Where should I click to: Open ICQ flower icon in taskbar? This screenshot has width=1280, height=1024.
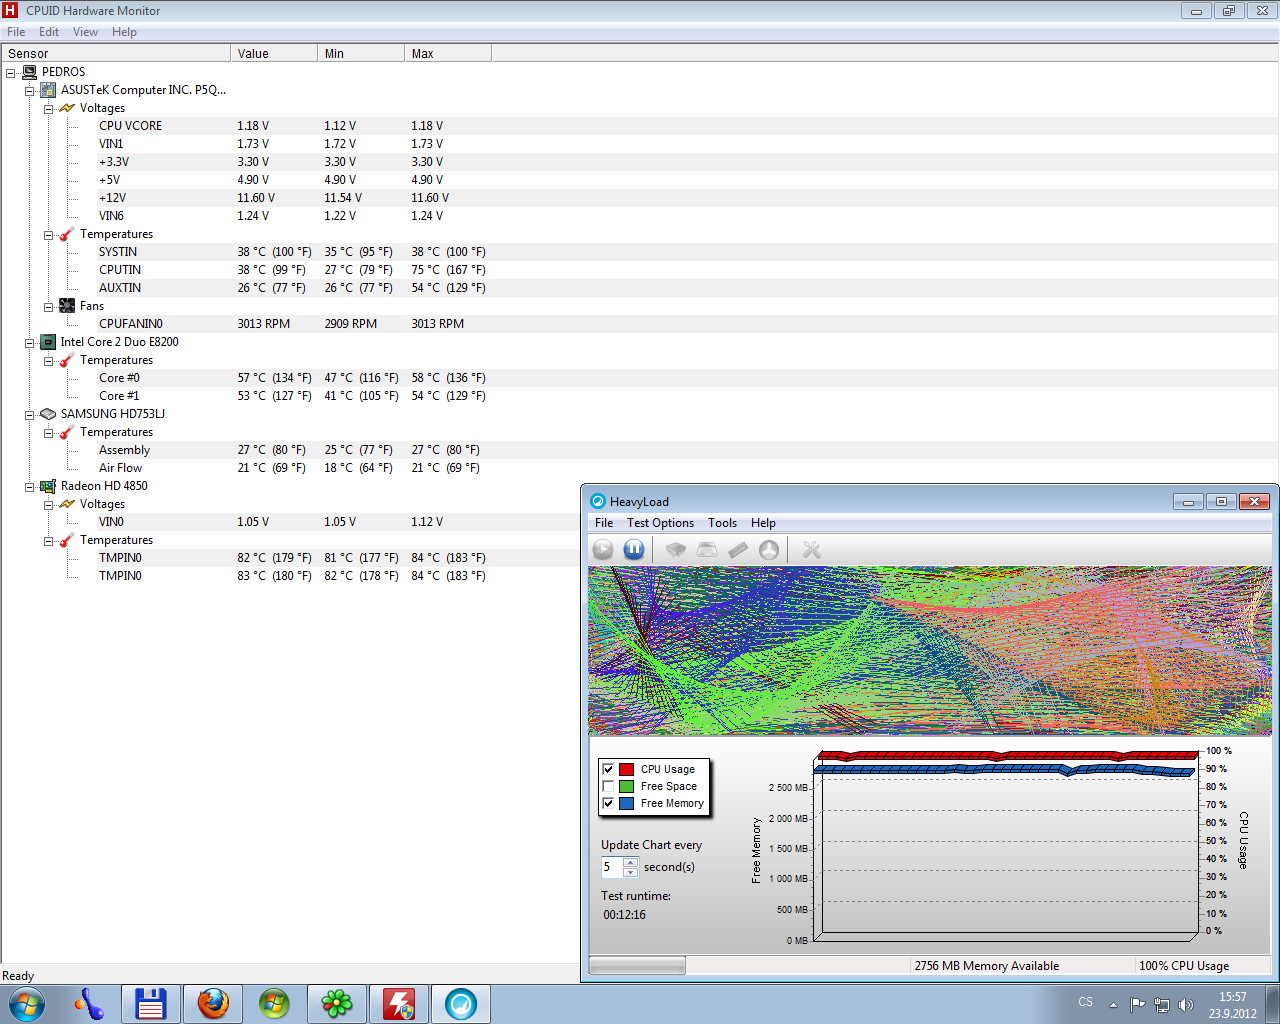point(337,1003)
